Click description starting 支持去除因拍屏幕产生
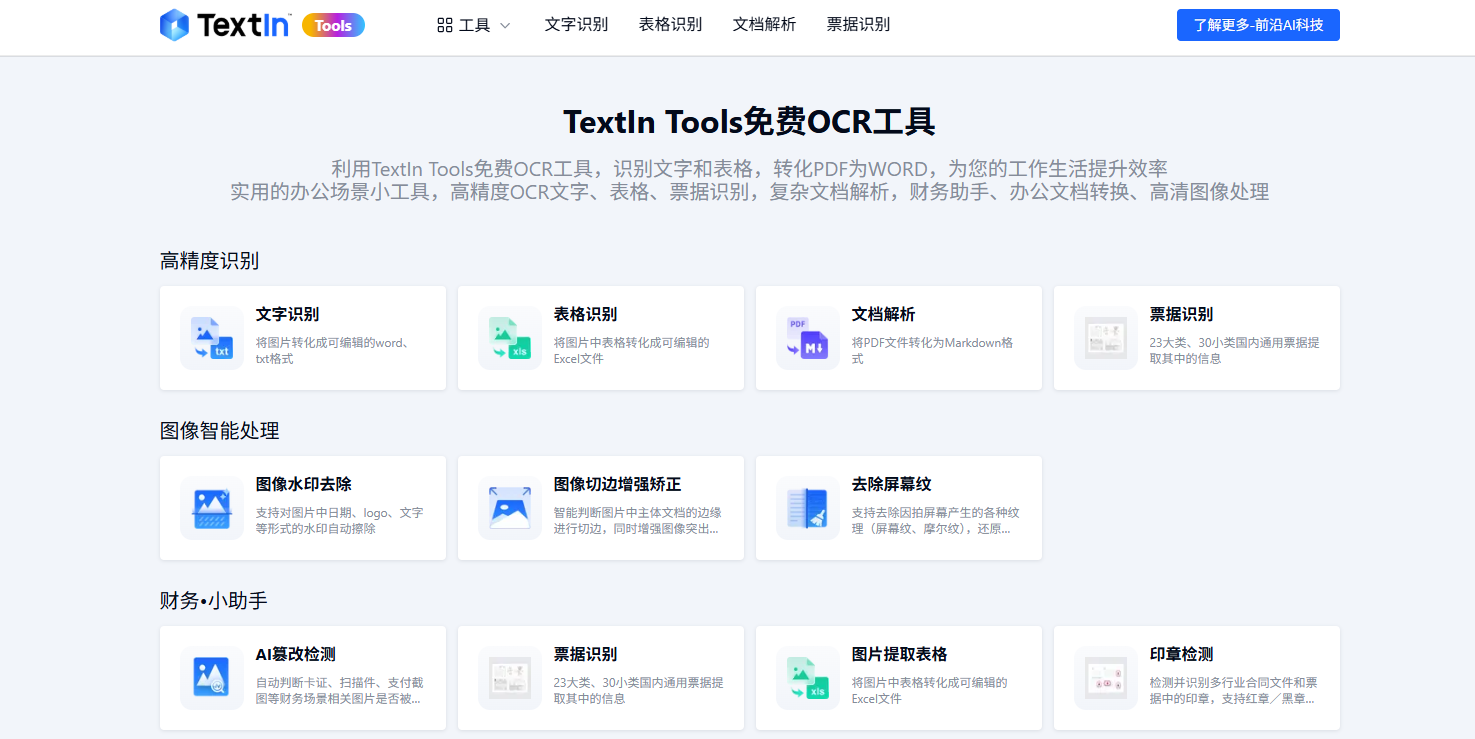 936,520
